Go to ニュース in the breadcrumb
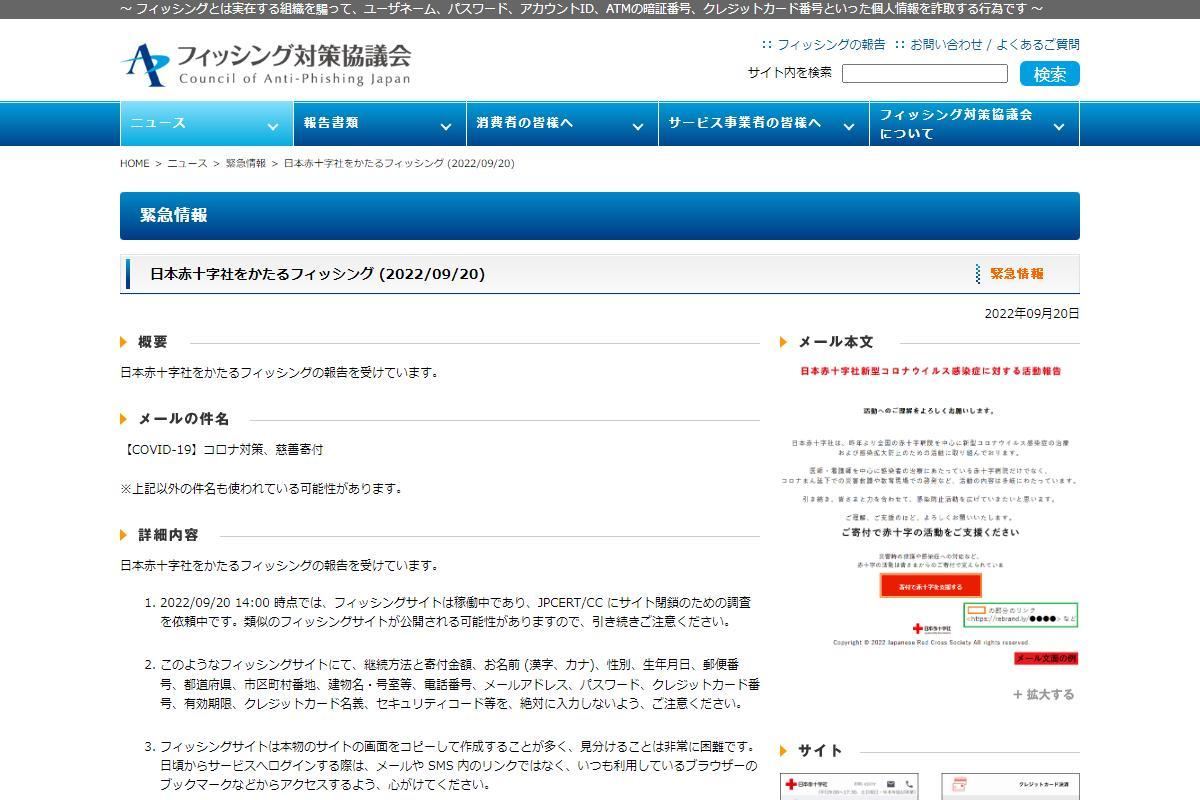Viewport: 1200px width, 800px height. (x=187, y=163)
